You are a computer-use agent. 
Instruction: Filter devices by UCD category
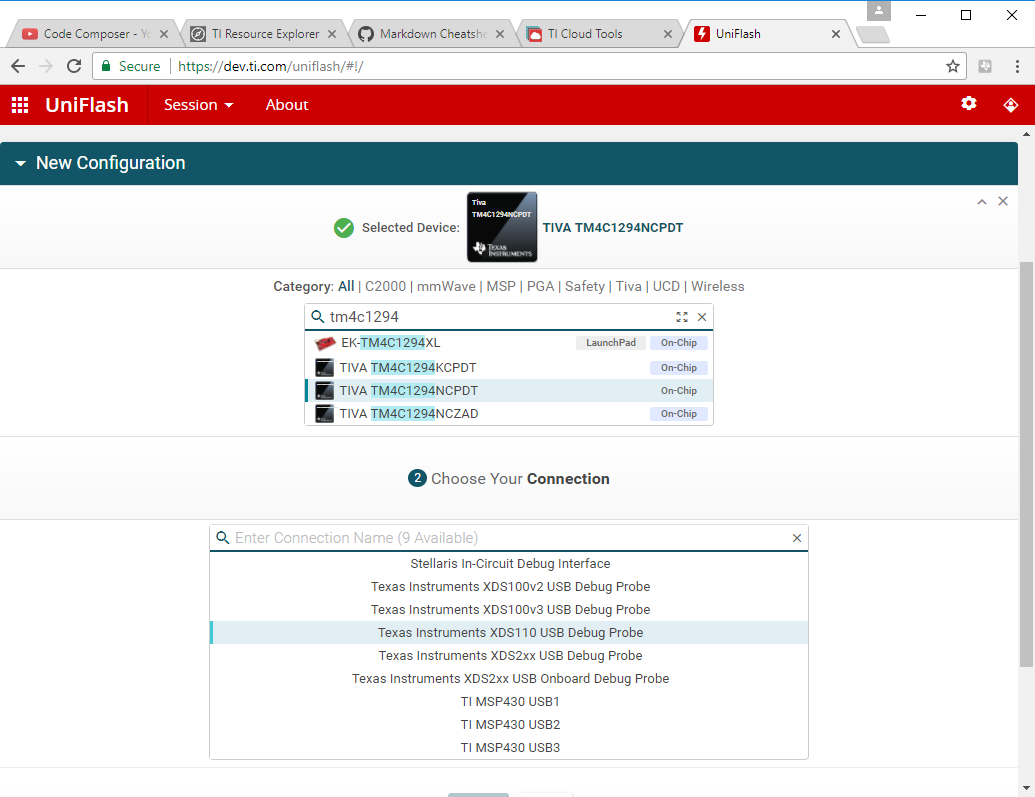(666, 287)
